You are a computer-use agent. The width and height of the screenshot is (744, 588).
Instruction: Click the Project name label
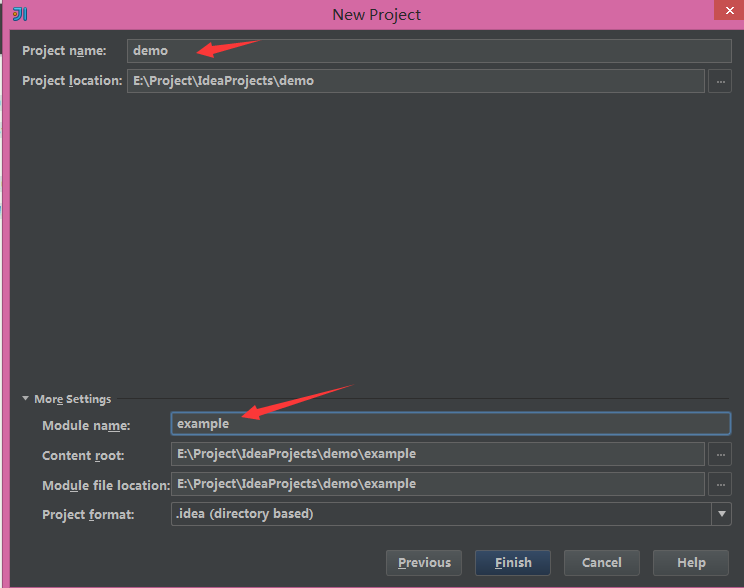(x=64, y=51)
